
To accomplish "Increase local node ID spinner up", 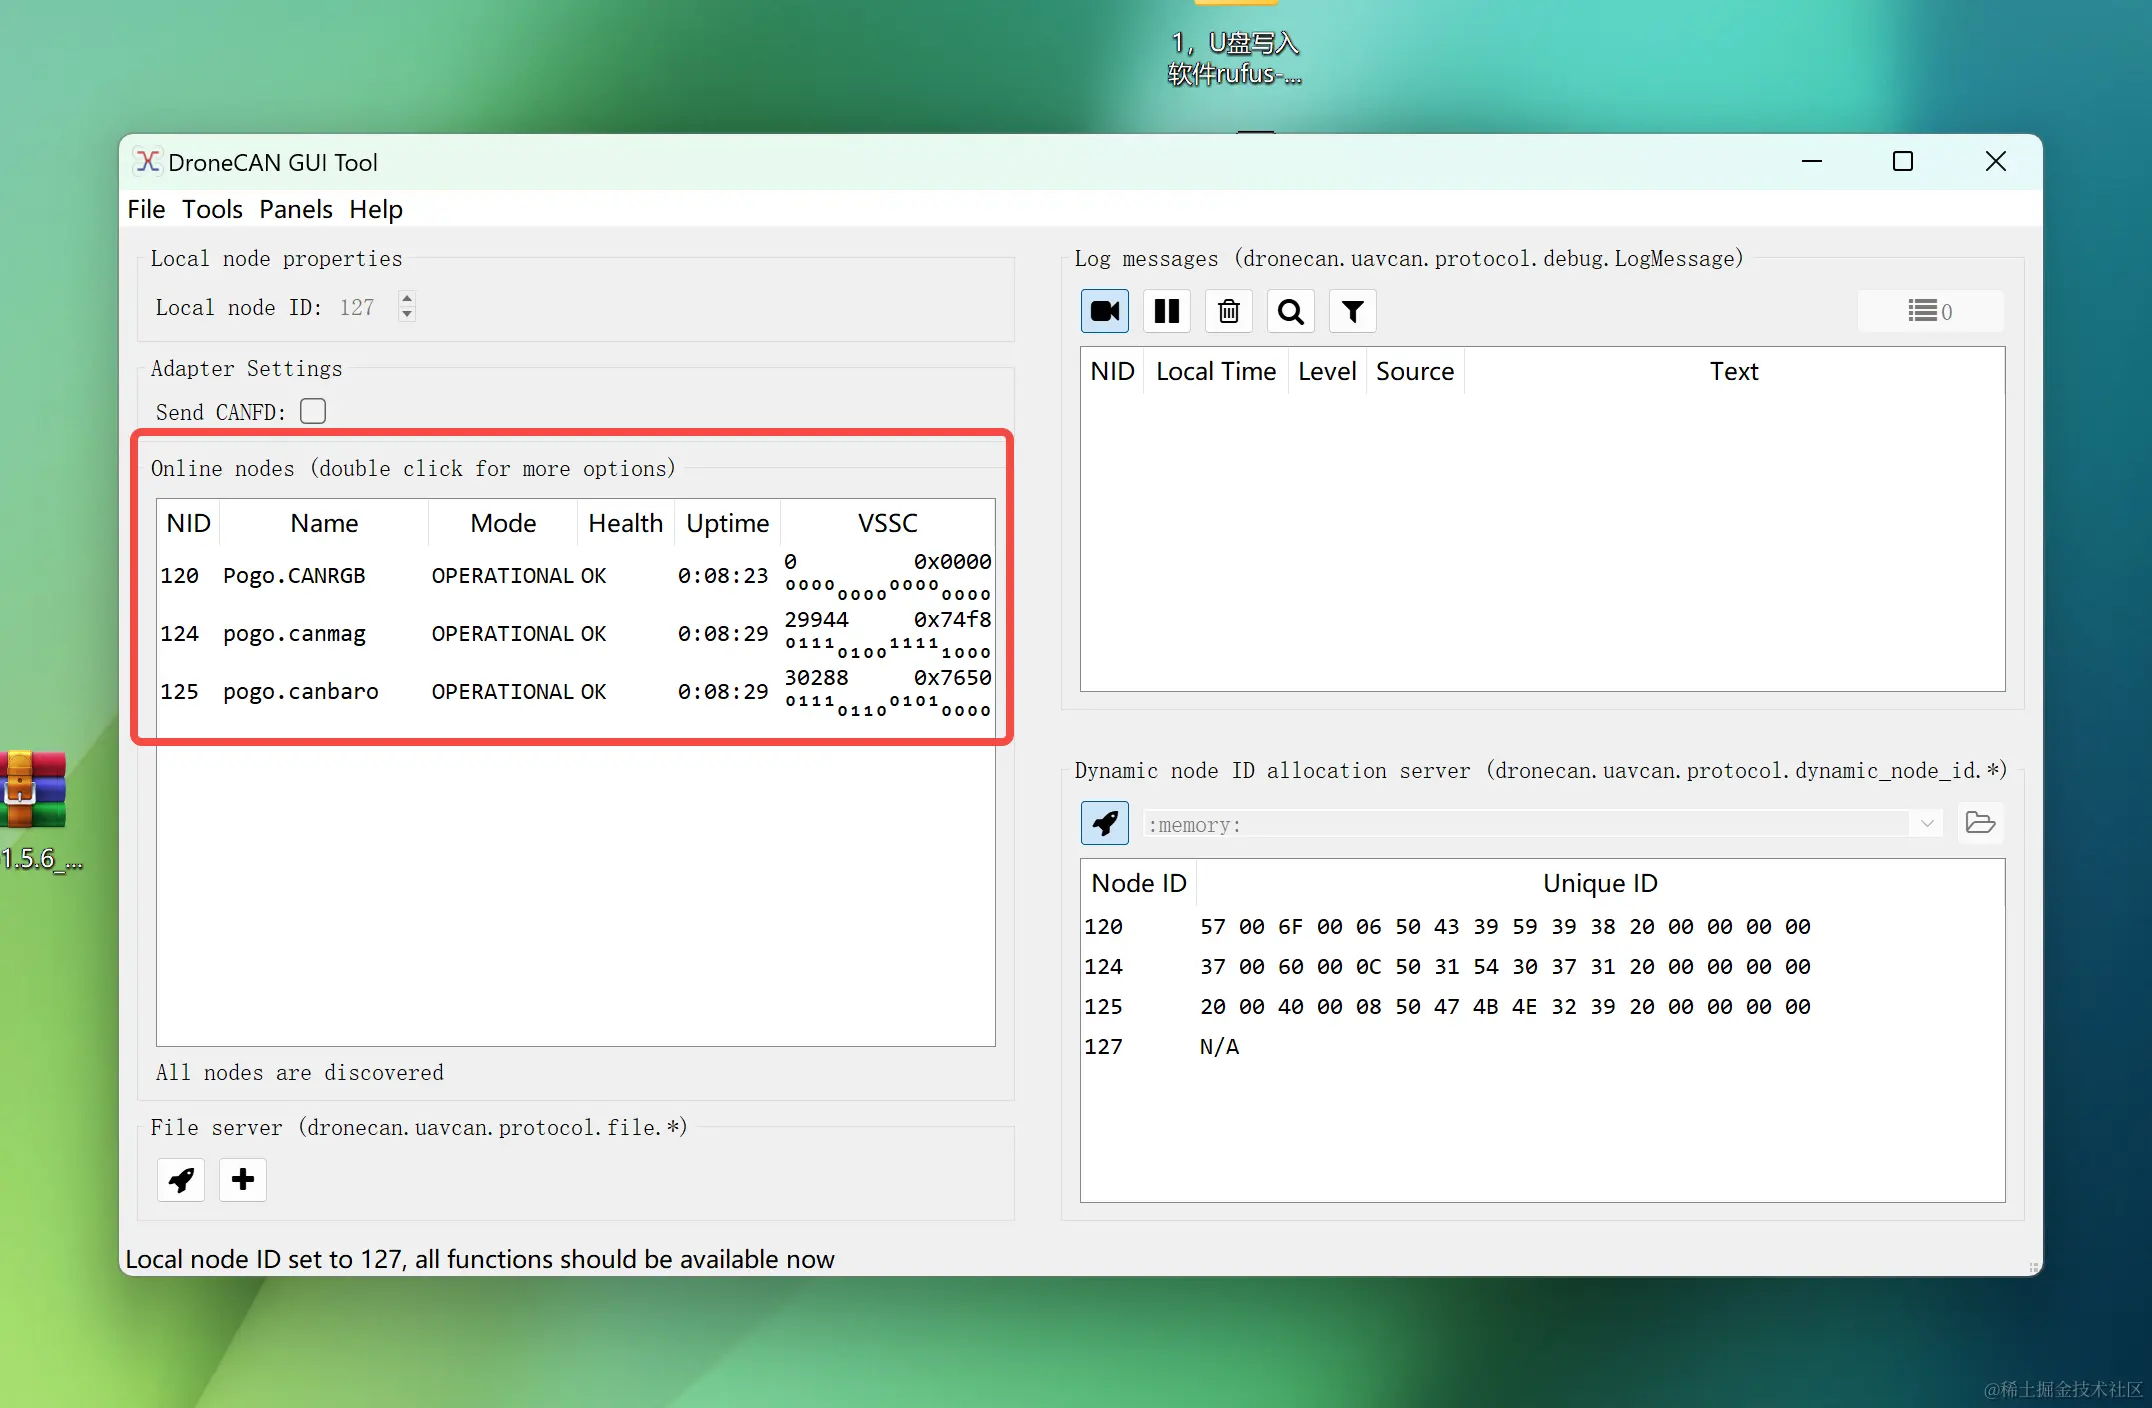I will 407,298.
